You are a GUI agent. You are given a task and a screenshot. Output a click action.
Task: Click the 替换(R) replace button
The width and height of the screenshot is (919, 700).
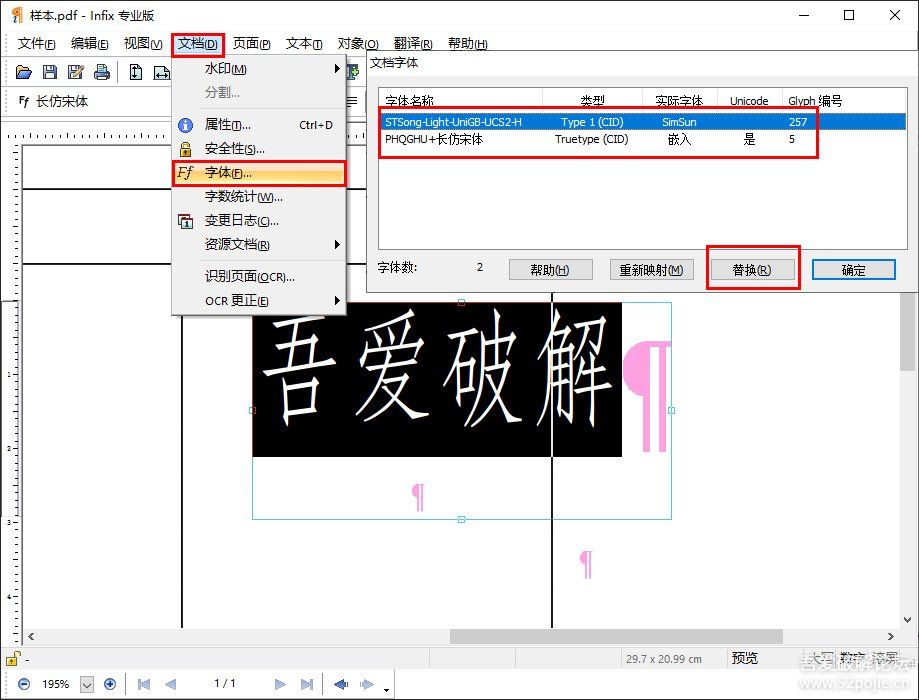[752, 270]
